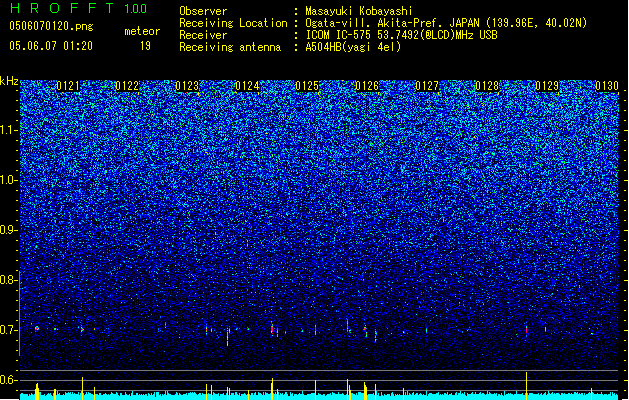Click the Receiving Location label
The height and width of the screenshot is (400, 629).
click(233, 23)
